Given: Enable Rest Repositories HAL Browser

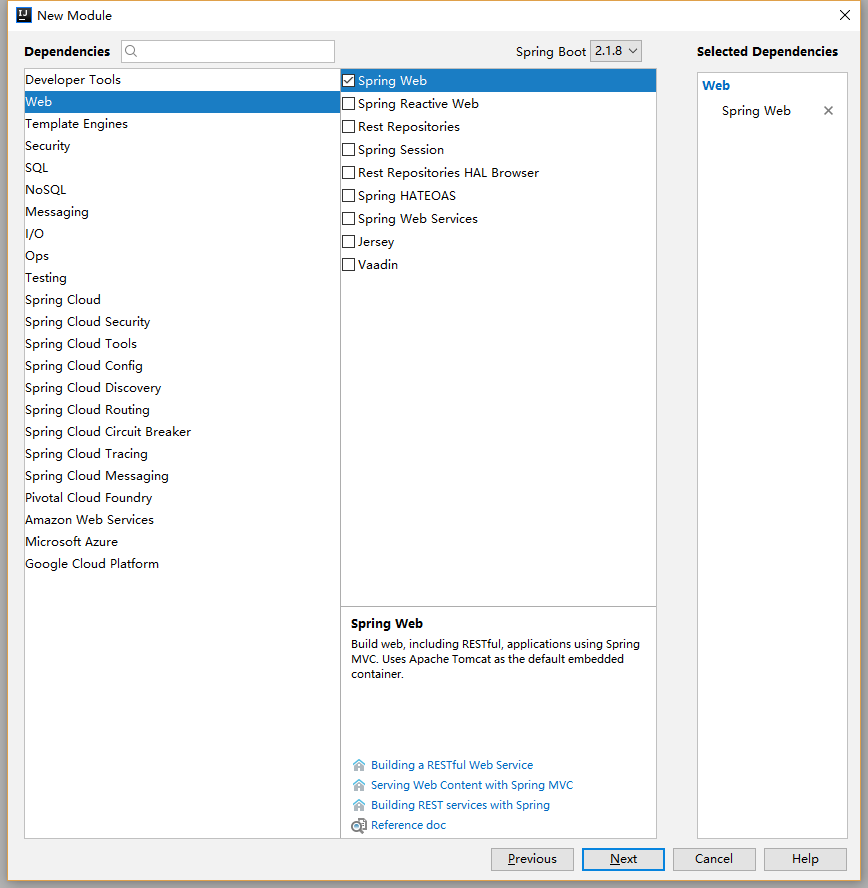Looking at the screenshot, I should pos(349,173).
